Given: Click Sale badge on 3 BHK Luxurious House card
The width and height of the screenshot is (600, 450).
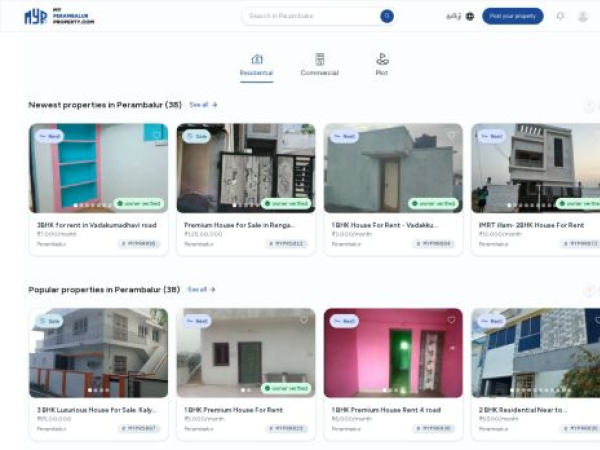Looking at the screenshot, I should pos(50,321).
